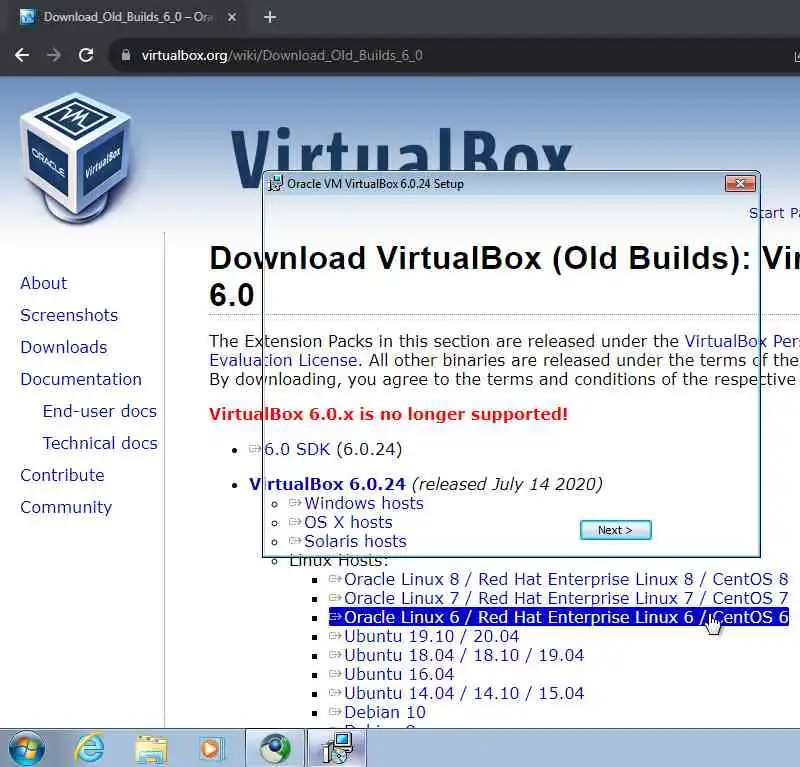Image resolution: width=800 pixels, height=767 pixels.
Task: Click the VirtualBox cube logo
Action: (x=75, y=157)
